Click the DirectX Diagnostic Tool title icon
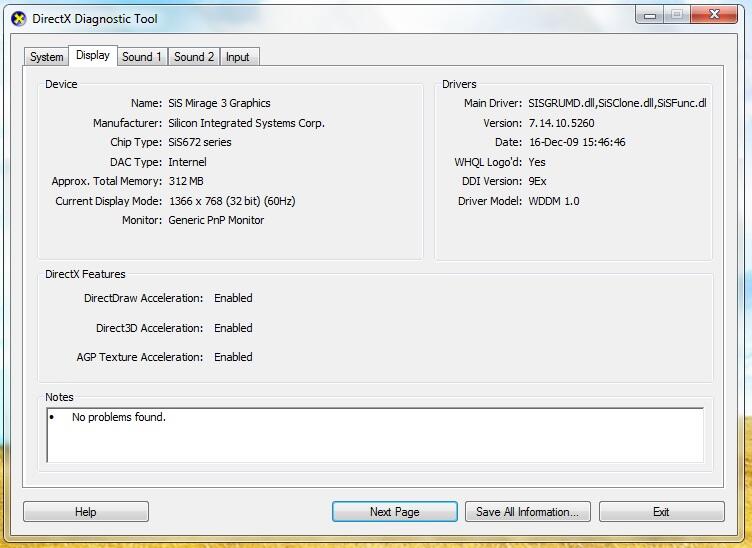 19,19
